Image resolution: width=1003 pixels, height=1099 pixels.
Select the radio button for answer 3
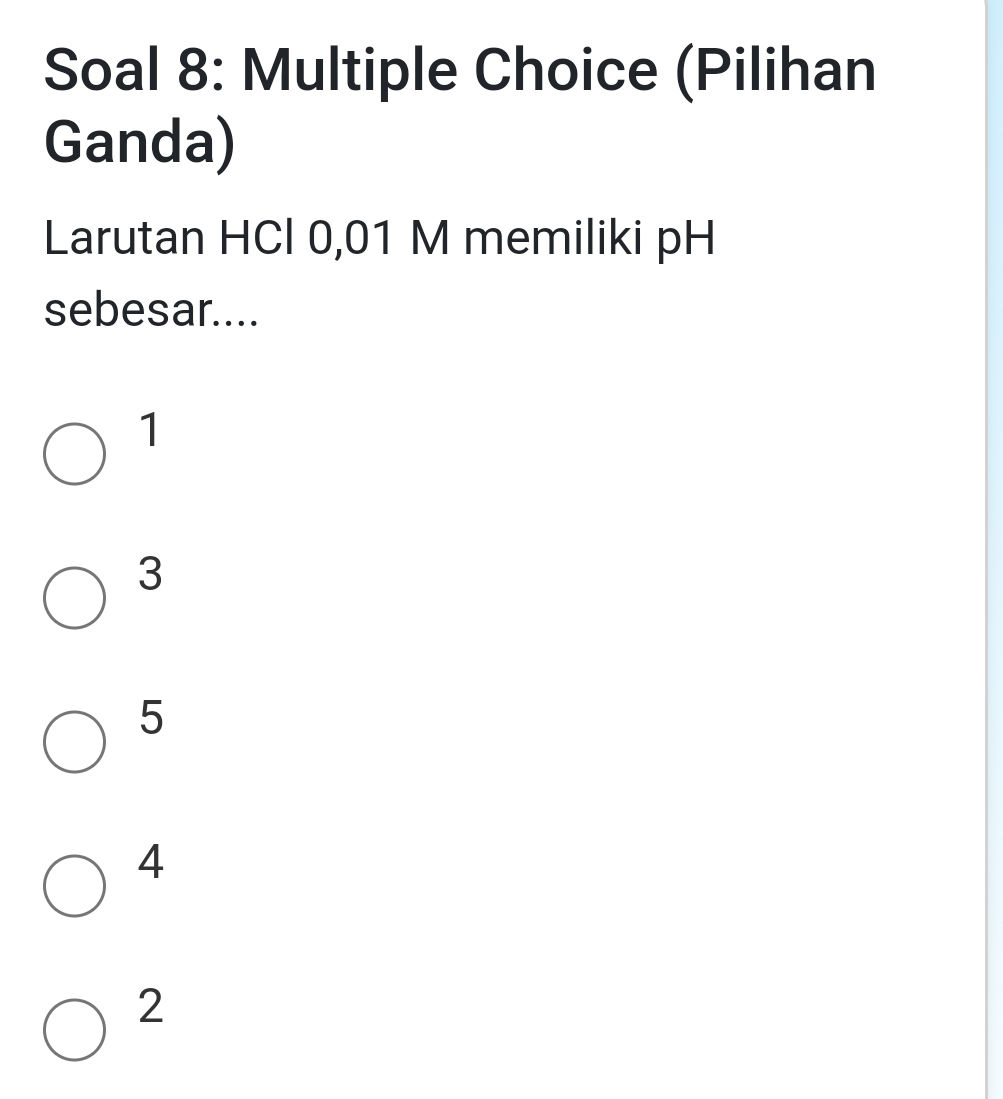click(x=74, y=597)
